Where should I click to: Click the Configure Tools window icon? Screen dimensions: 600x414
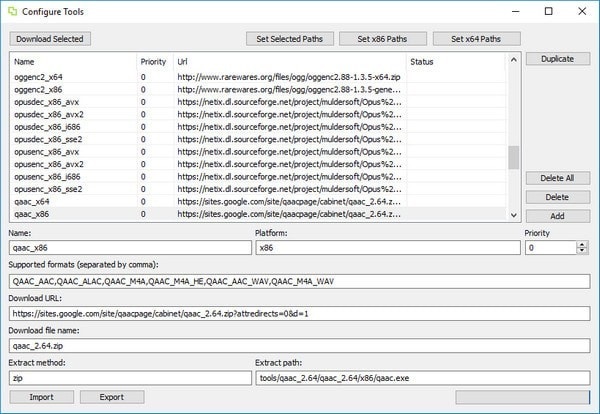point(13,11)
